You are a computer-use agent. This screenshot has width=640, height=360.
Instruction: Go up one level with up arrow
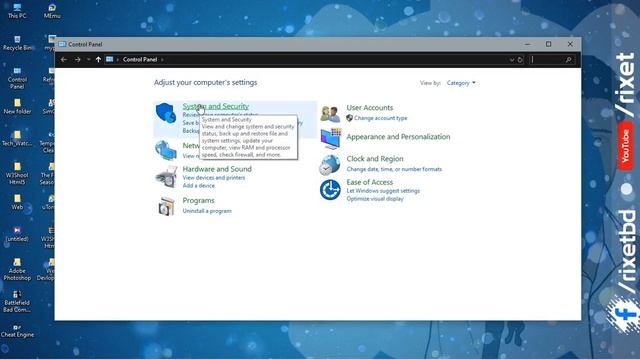98,60
